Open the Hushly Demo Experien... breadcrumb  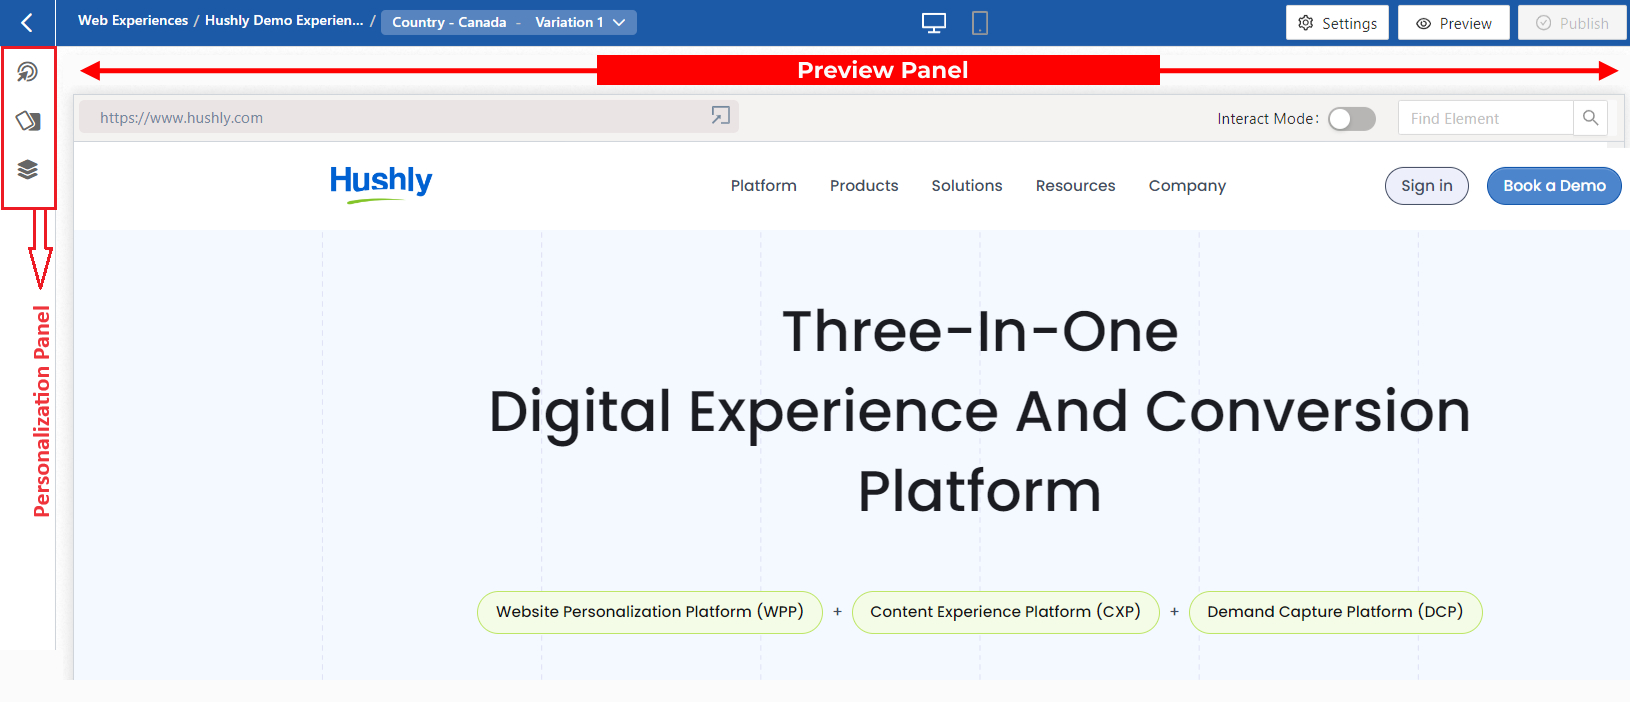point(284,20)
